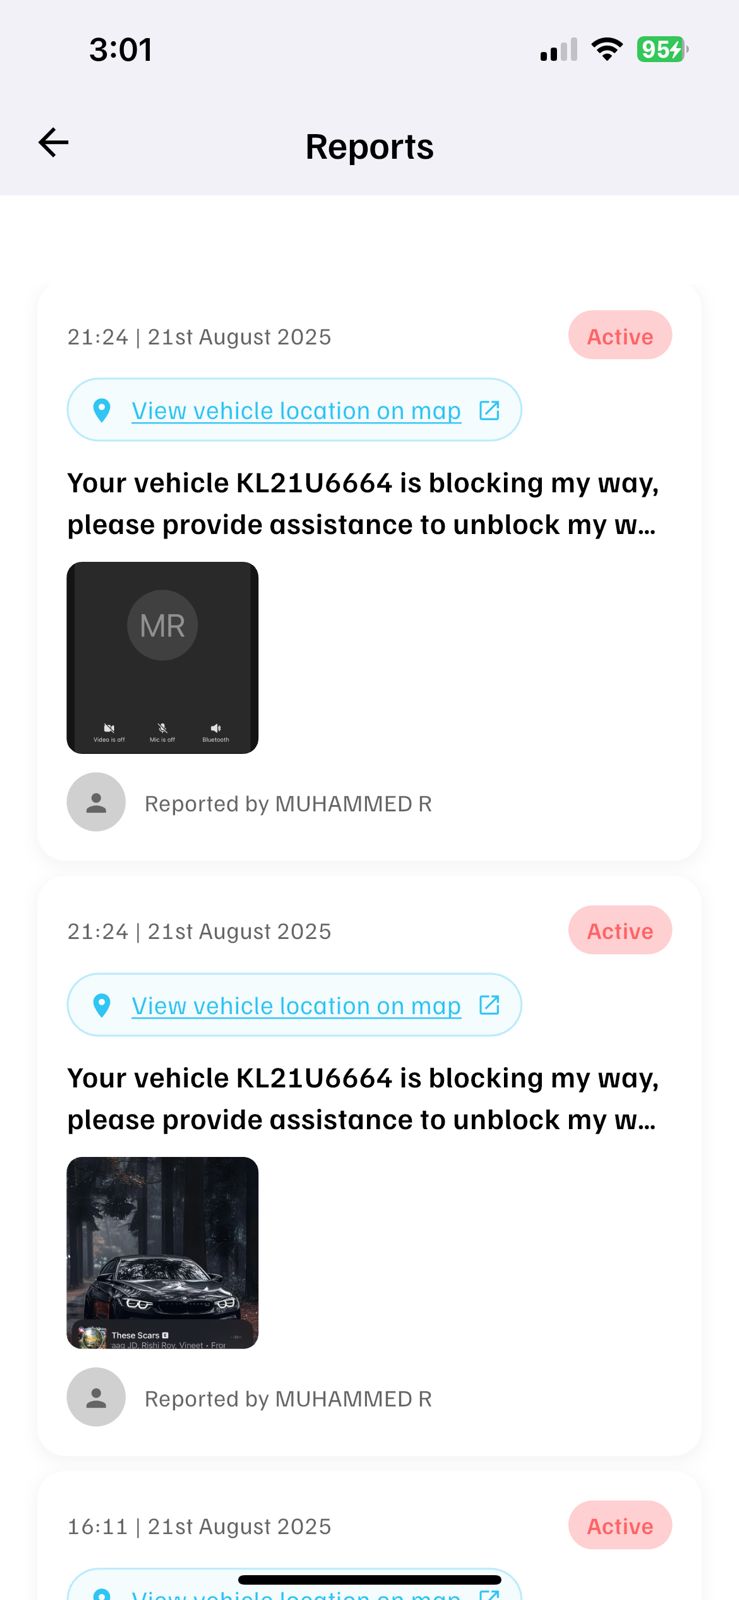Tap reporter avatar icon in second report
This screenshot has width=739, height=1600.
click(x=96, y=1397)
